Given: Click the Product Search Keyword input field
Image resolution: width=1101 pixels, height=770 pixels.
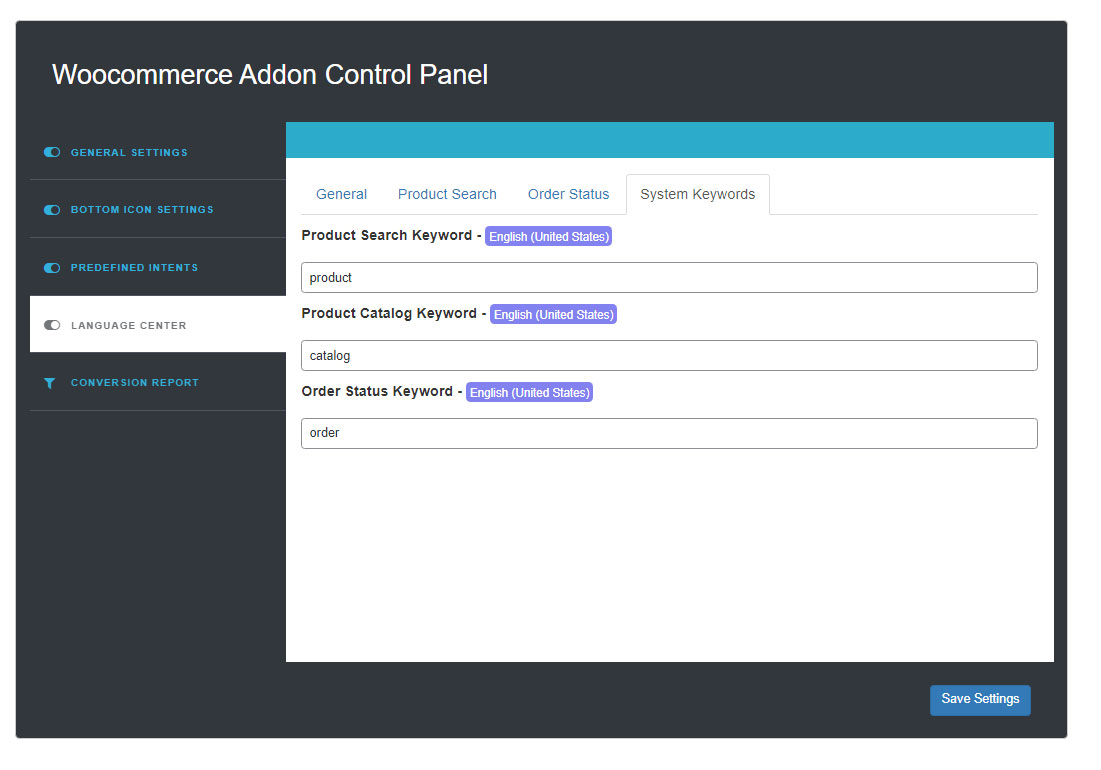Looking at the screenshot, I should (669, 277).
